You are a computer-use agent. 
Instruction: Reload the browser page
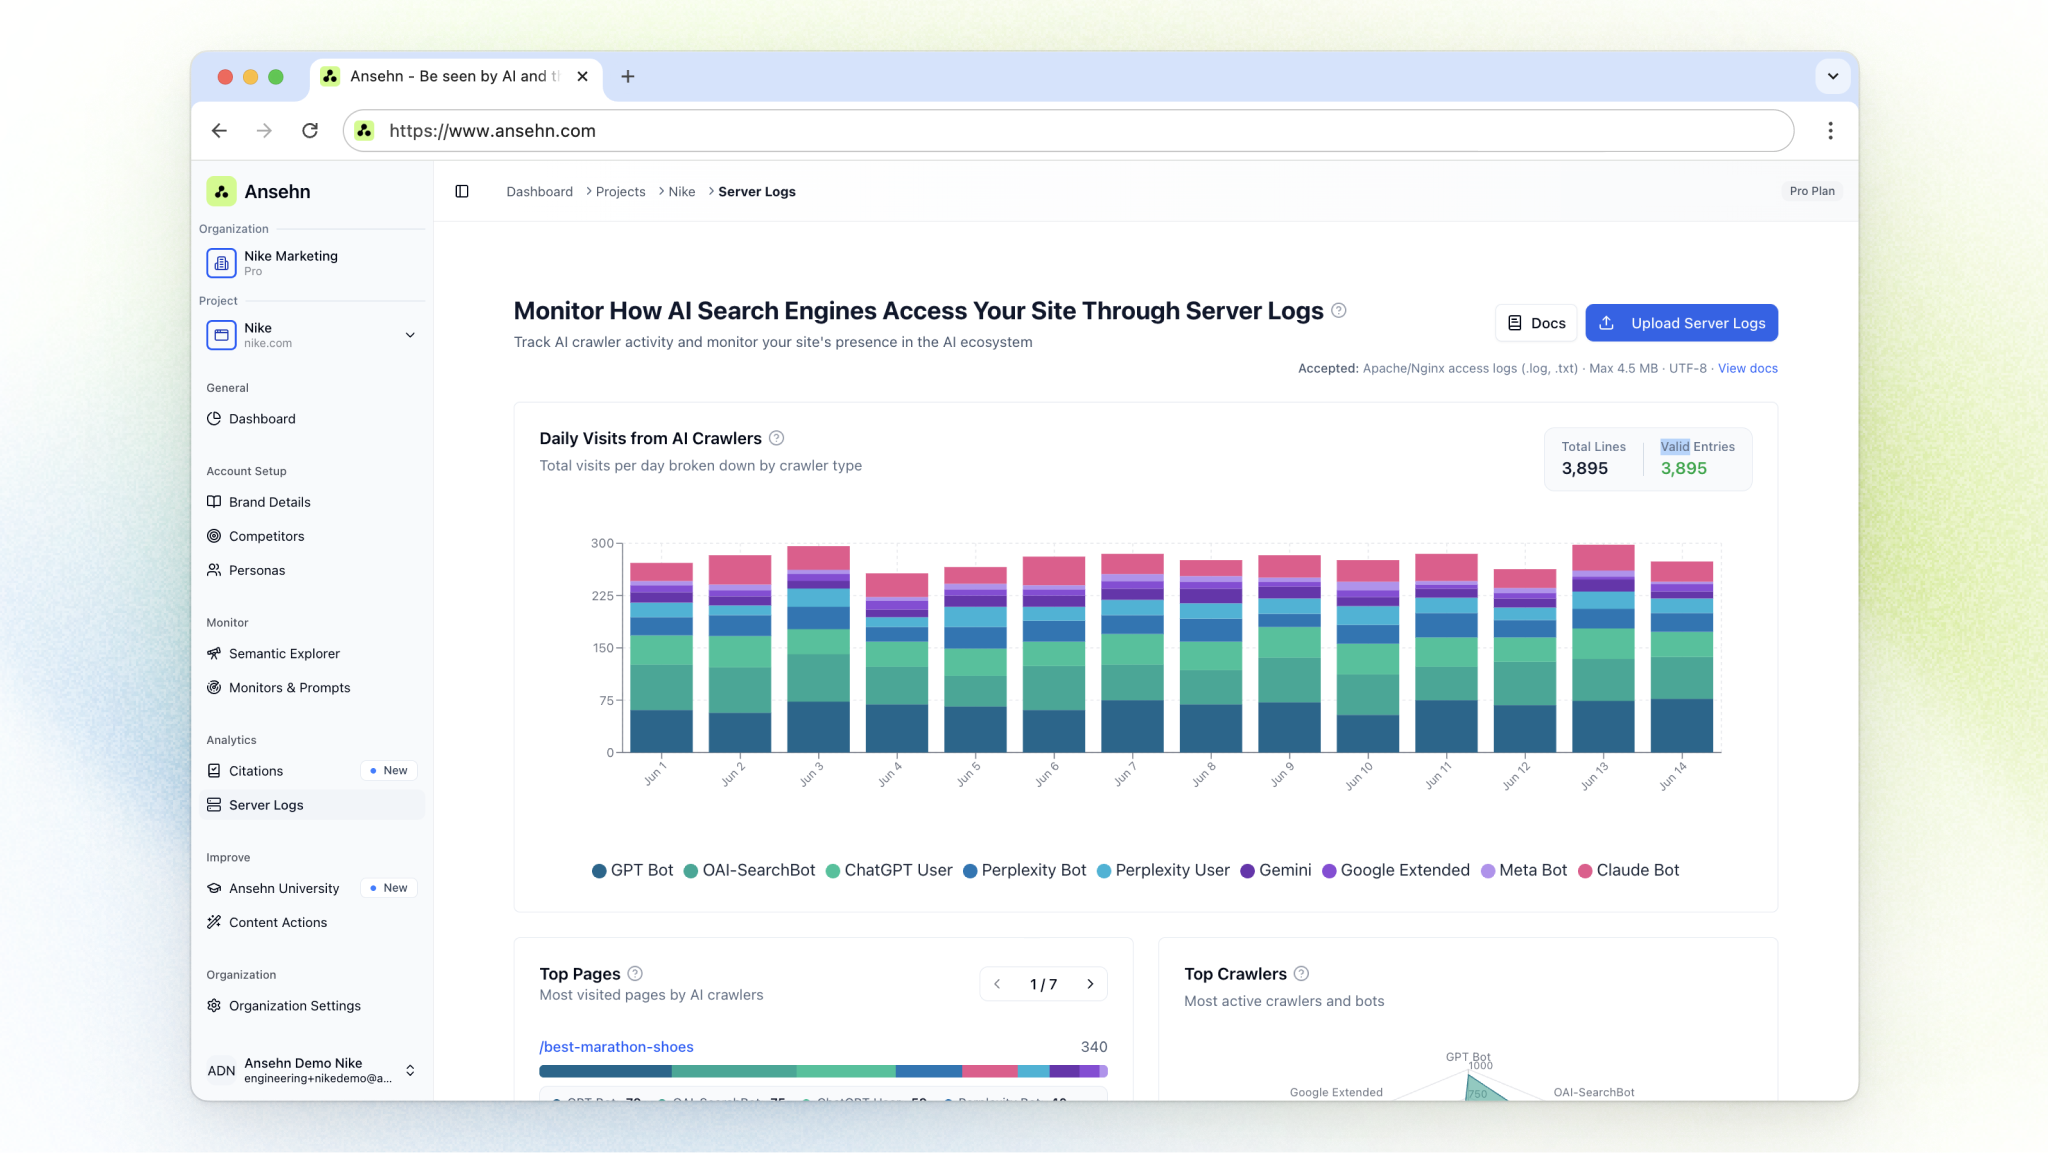tap(310, 131)
